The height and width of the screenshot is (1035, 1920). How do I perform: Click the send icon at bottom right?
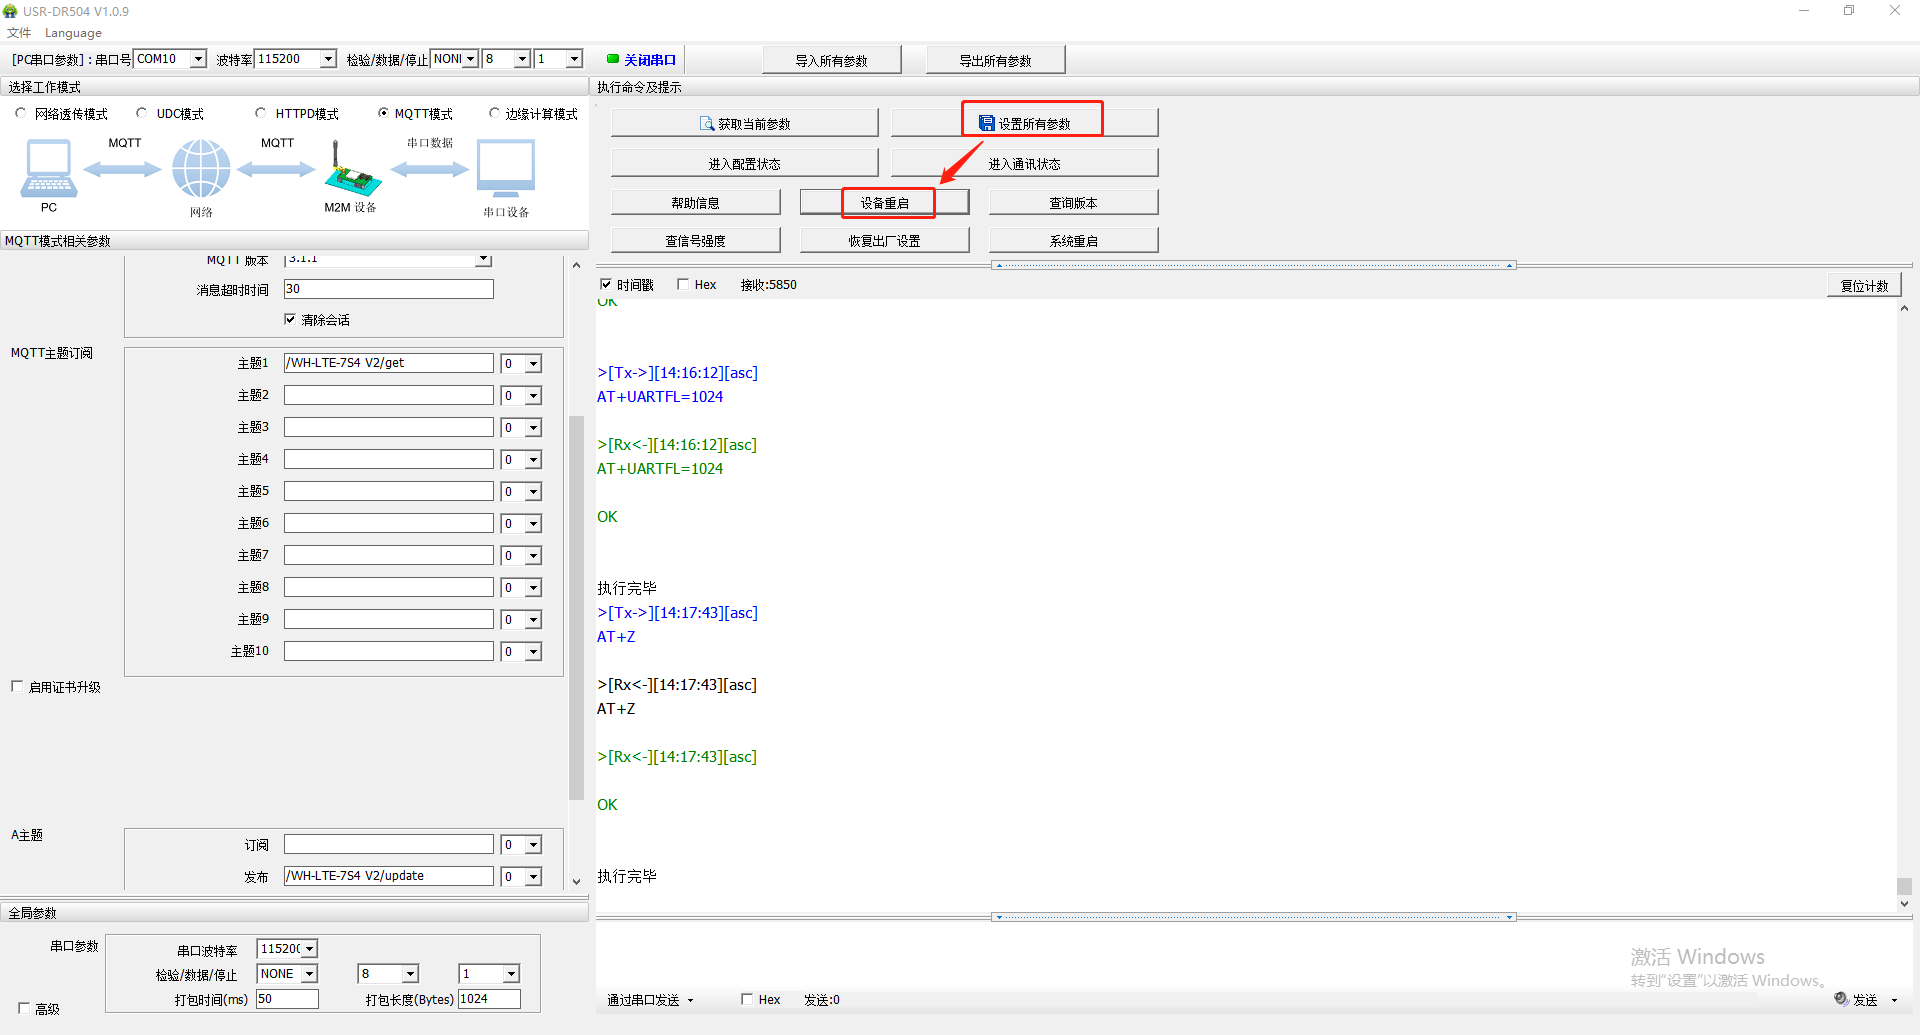1841,999
